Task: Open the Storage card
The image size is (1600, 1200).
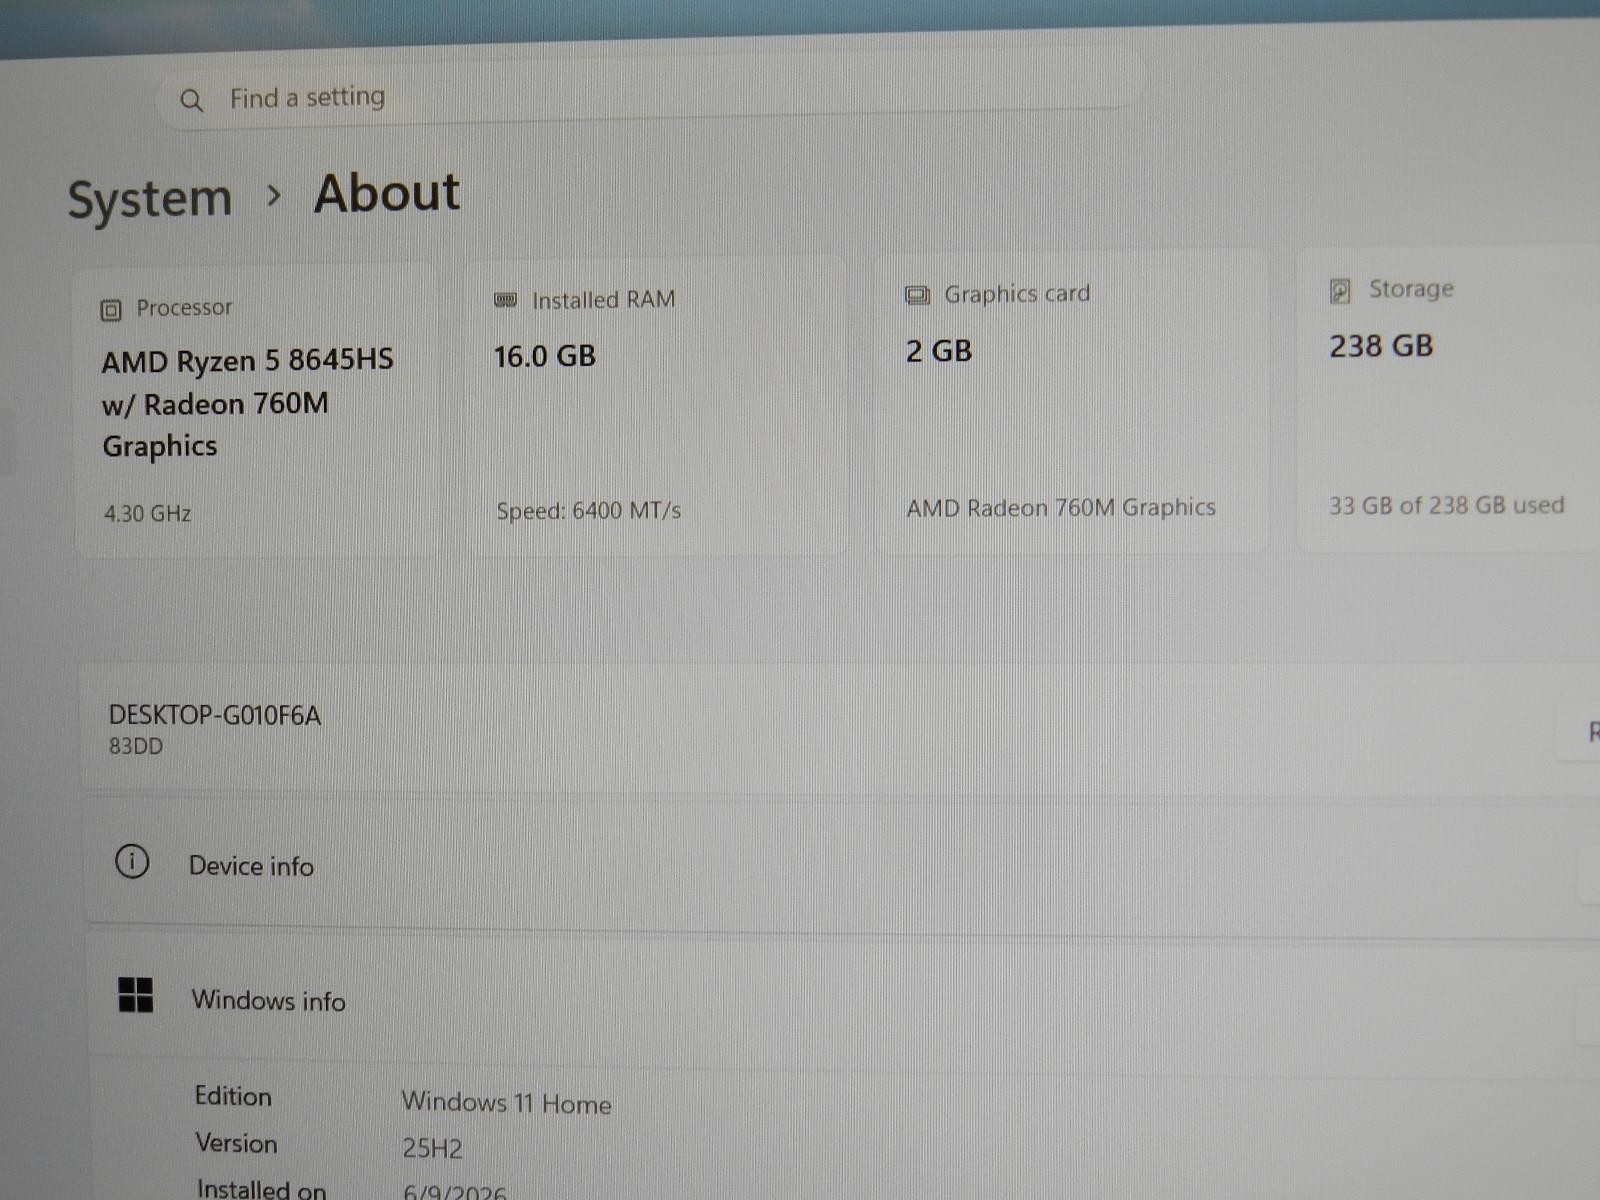Action: coord(1449,399)
